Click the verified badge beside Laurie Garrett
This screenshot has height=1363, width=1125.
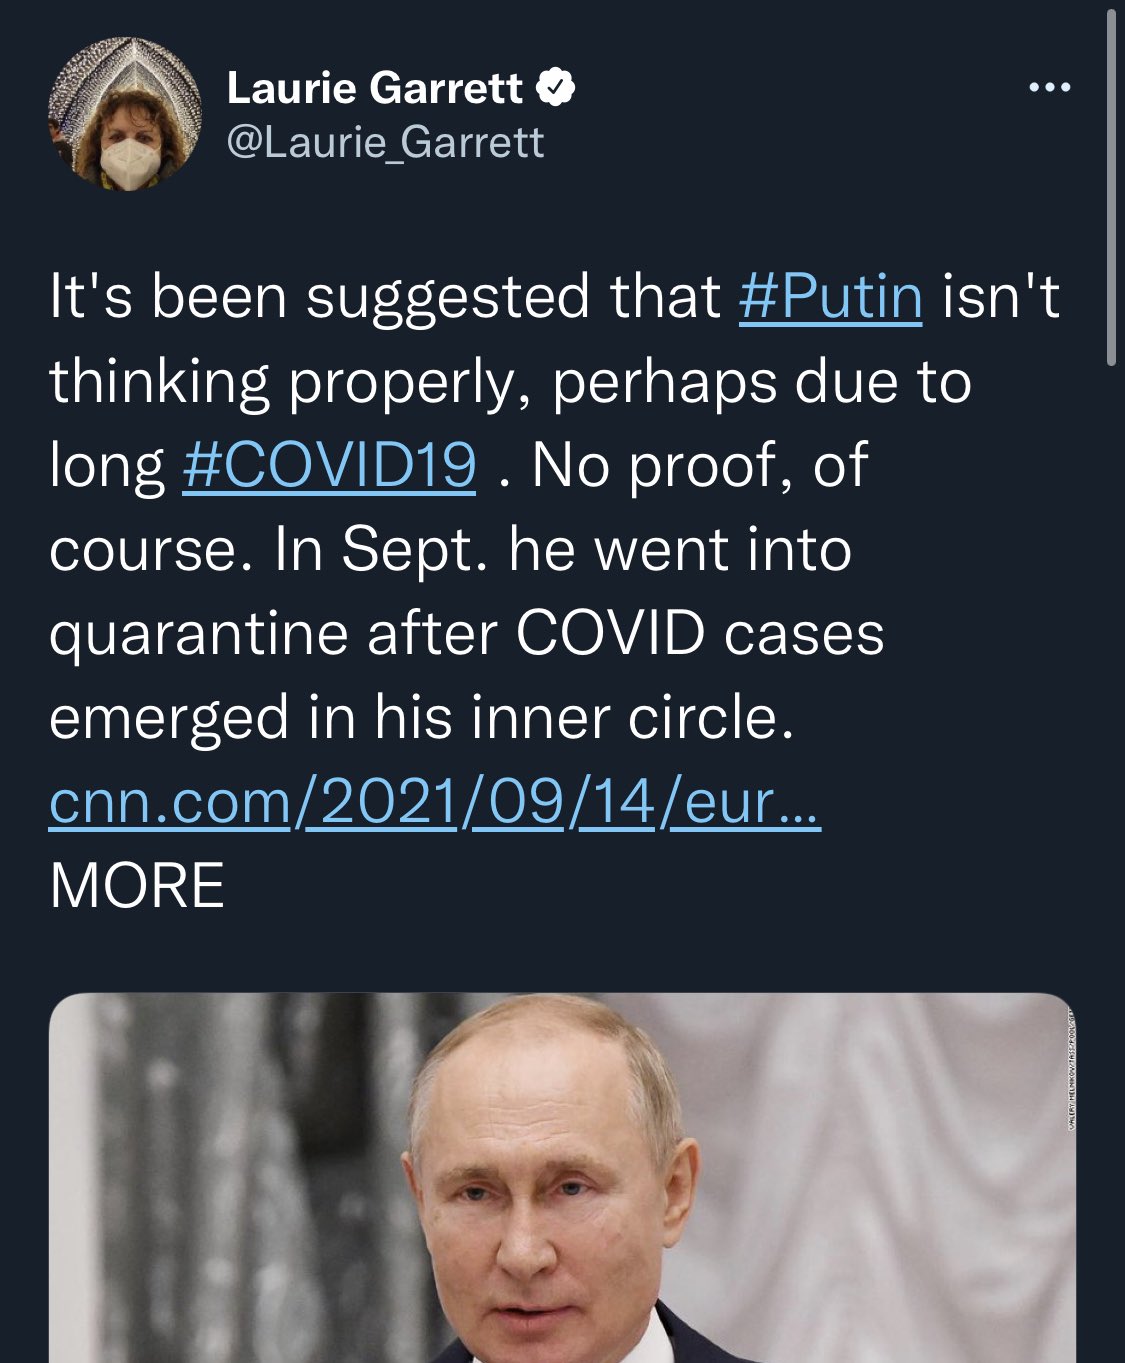tap(556, 88)
